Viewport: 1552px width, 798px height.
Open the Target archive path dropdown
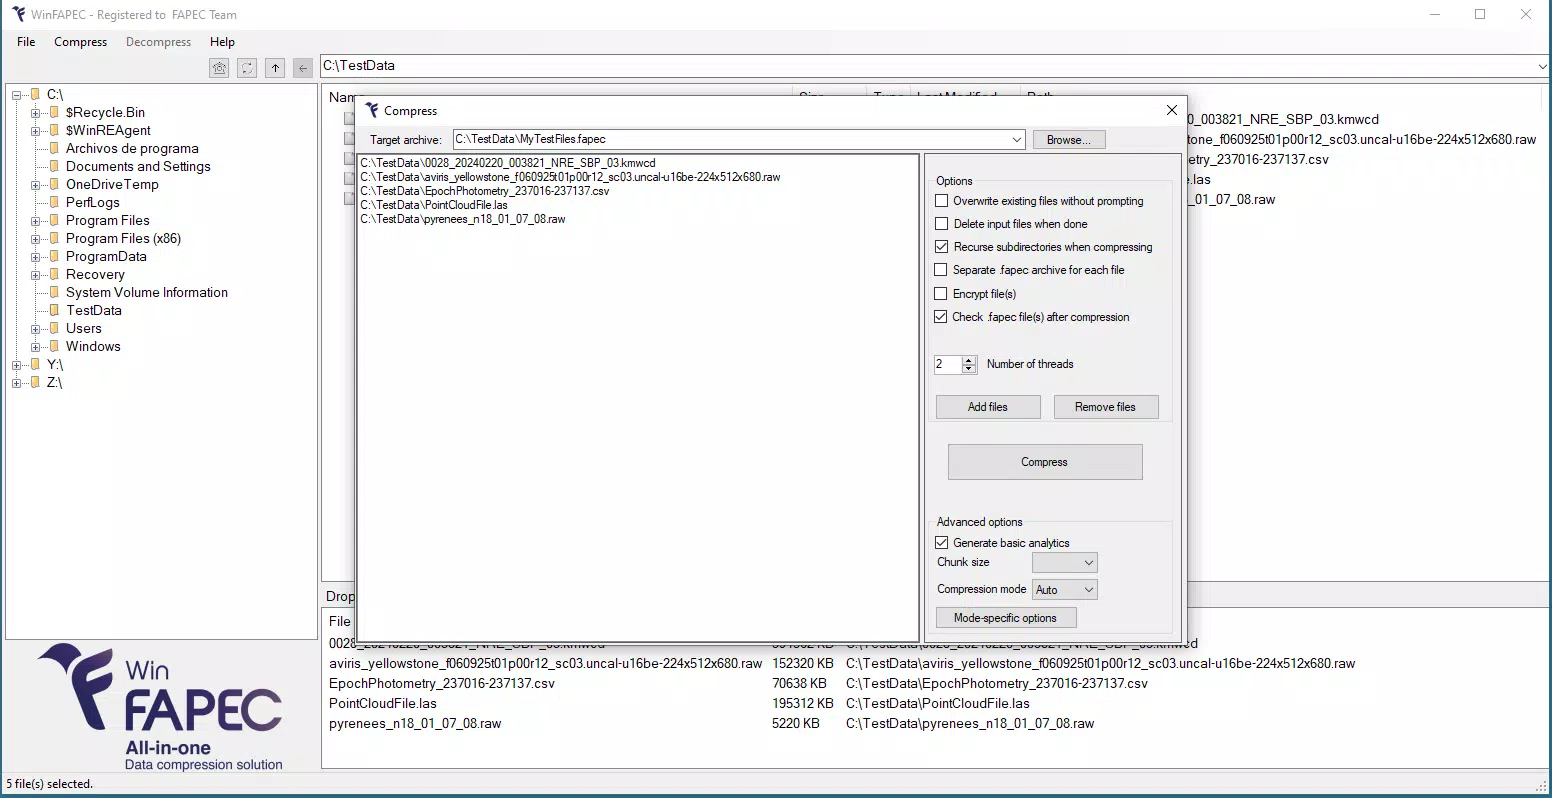click(x=1017, y=140)
